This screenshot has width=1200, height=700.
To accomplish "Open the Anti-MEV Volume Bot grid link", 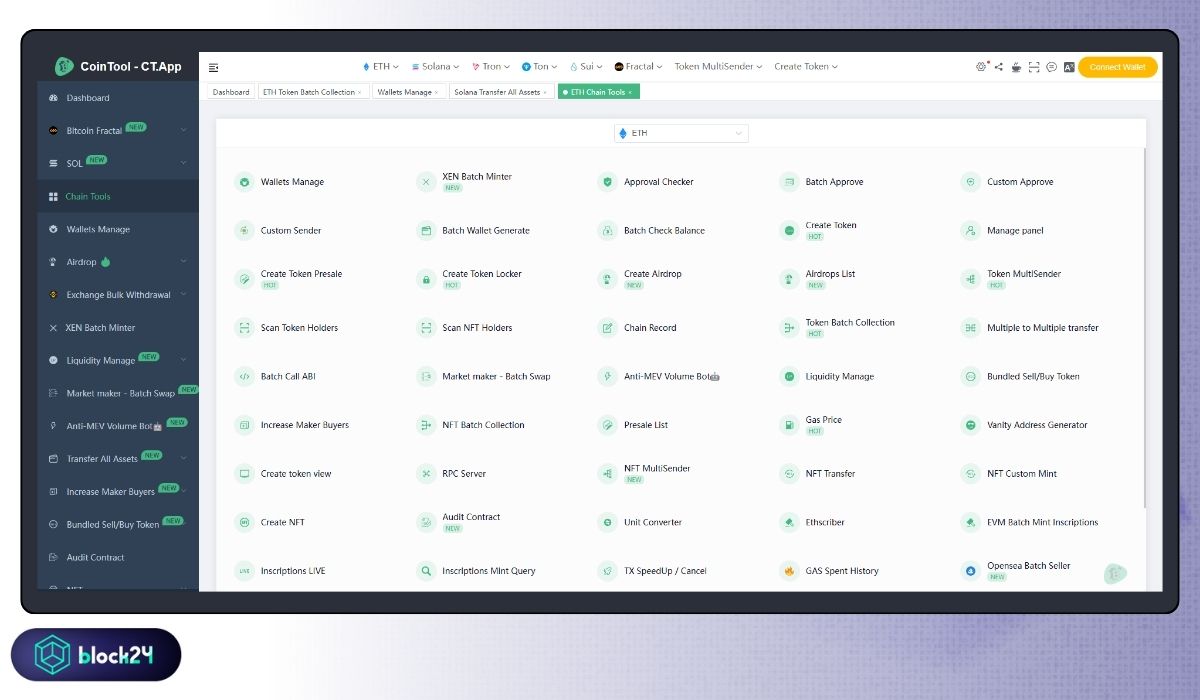I will (x=672, y=376).
